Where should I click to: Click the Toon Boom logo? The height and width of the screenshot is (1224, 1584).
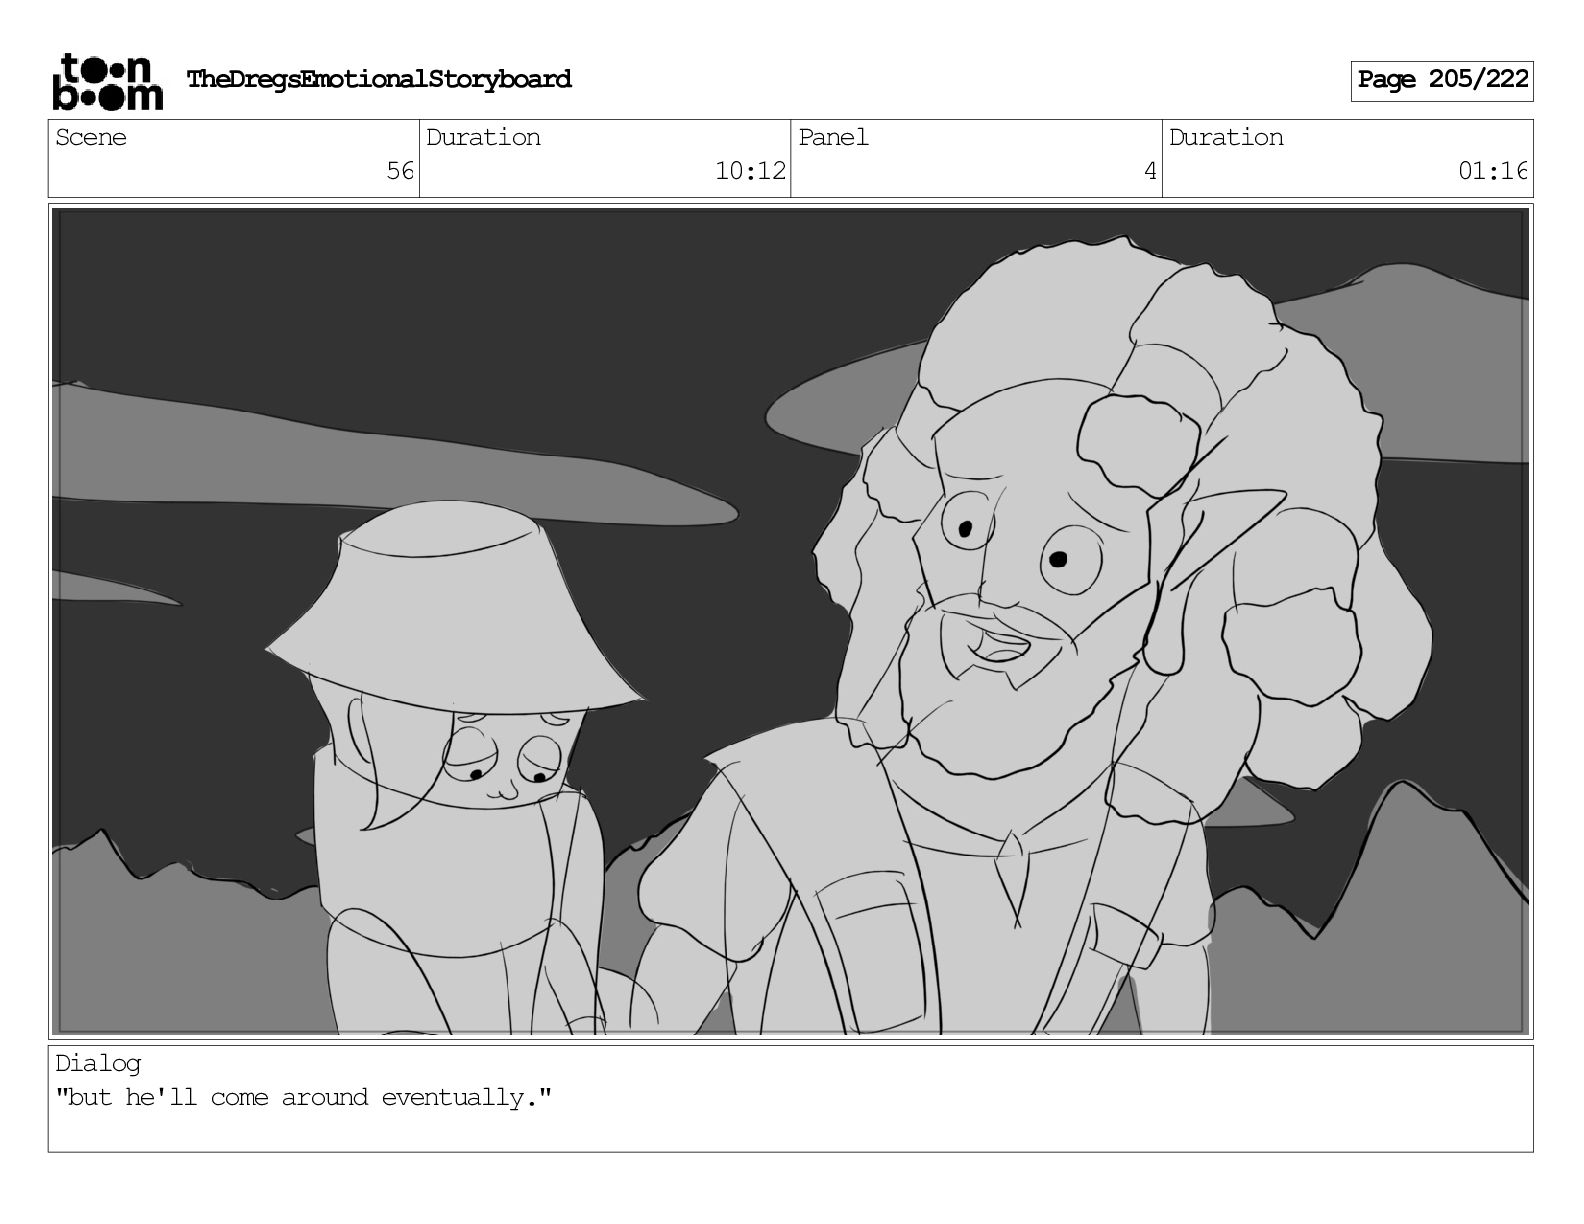point(107,81)
